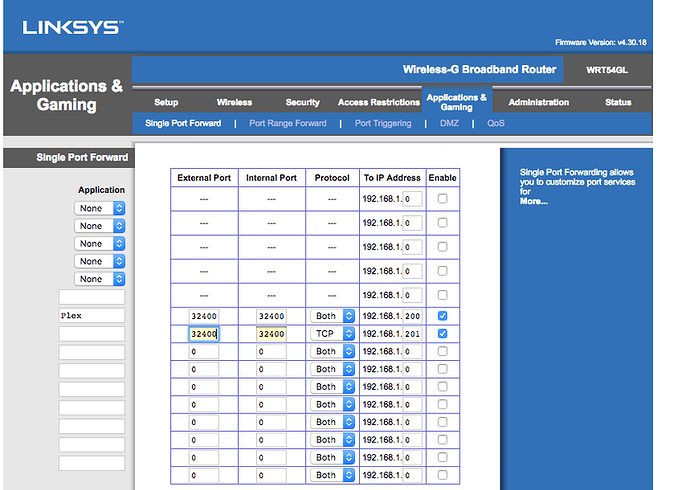This screenshot has height=490, width=690.
Task: Click the Internal Port field in the Both .200 row
Action: (x=271, y=316)
